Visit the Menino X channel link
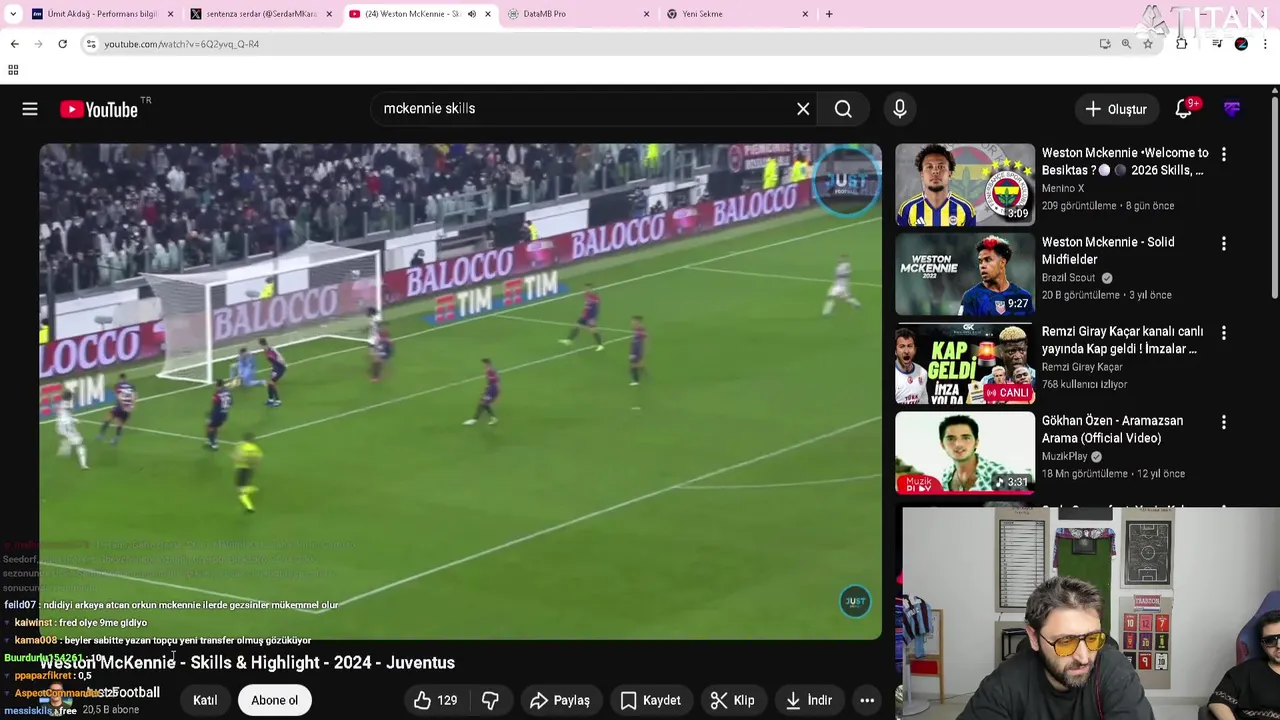This screenshot has height=720, width=1280. pyautogui.click(x=1063, y=188)
